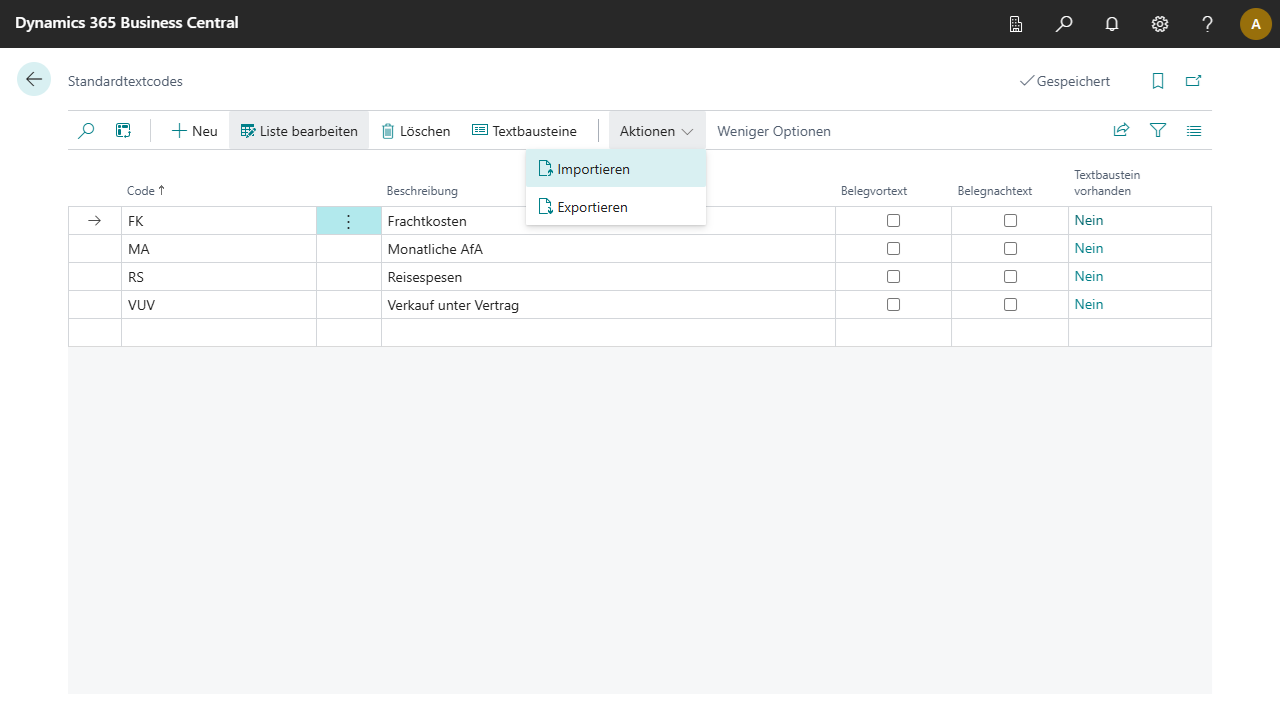Open the settings gear

pyautogui.click(x=1160, y=24)
